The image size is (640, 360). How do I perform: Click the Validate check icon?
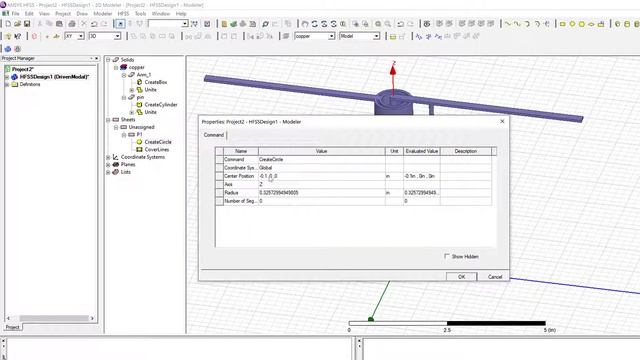pyautogui.click(x=207, y=24)
